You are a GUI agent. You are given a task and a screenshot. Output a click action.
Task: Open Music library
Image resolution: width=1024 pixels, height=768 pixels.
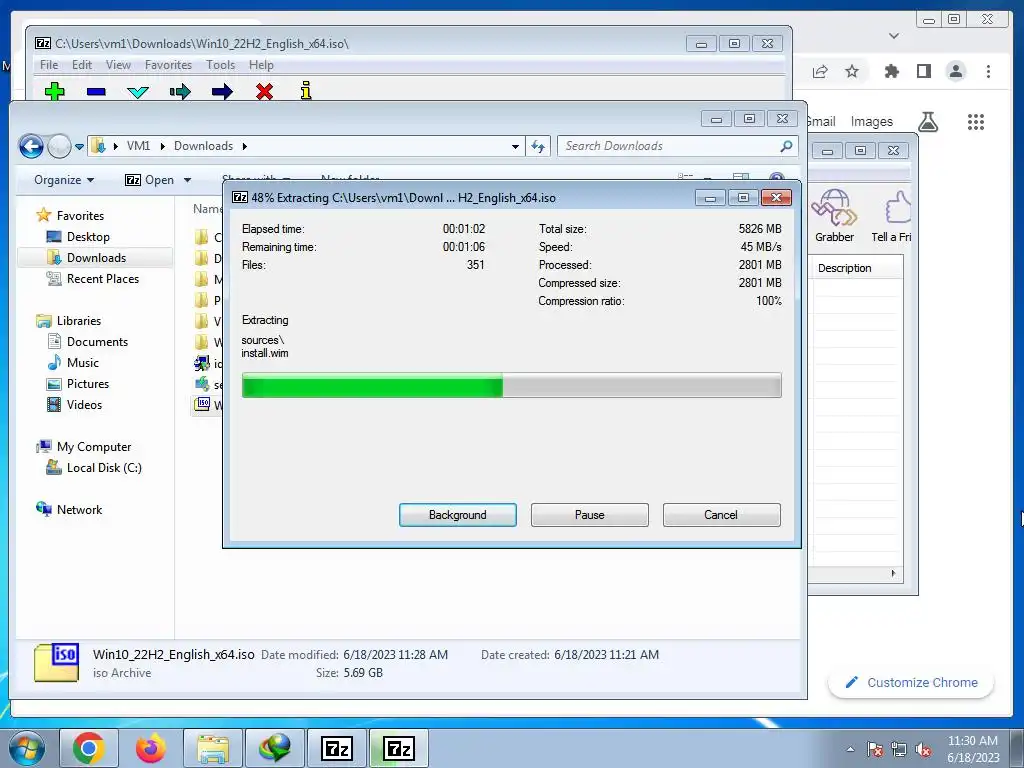pyautogui.click(x=82, y=362)
